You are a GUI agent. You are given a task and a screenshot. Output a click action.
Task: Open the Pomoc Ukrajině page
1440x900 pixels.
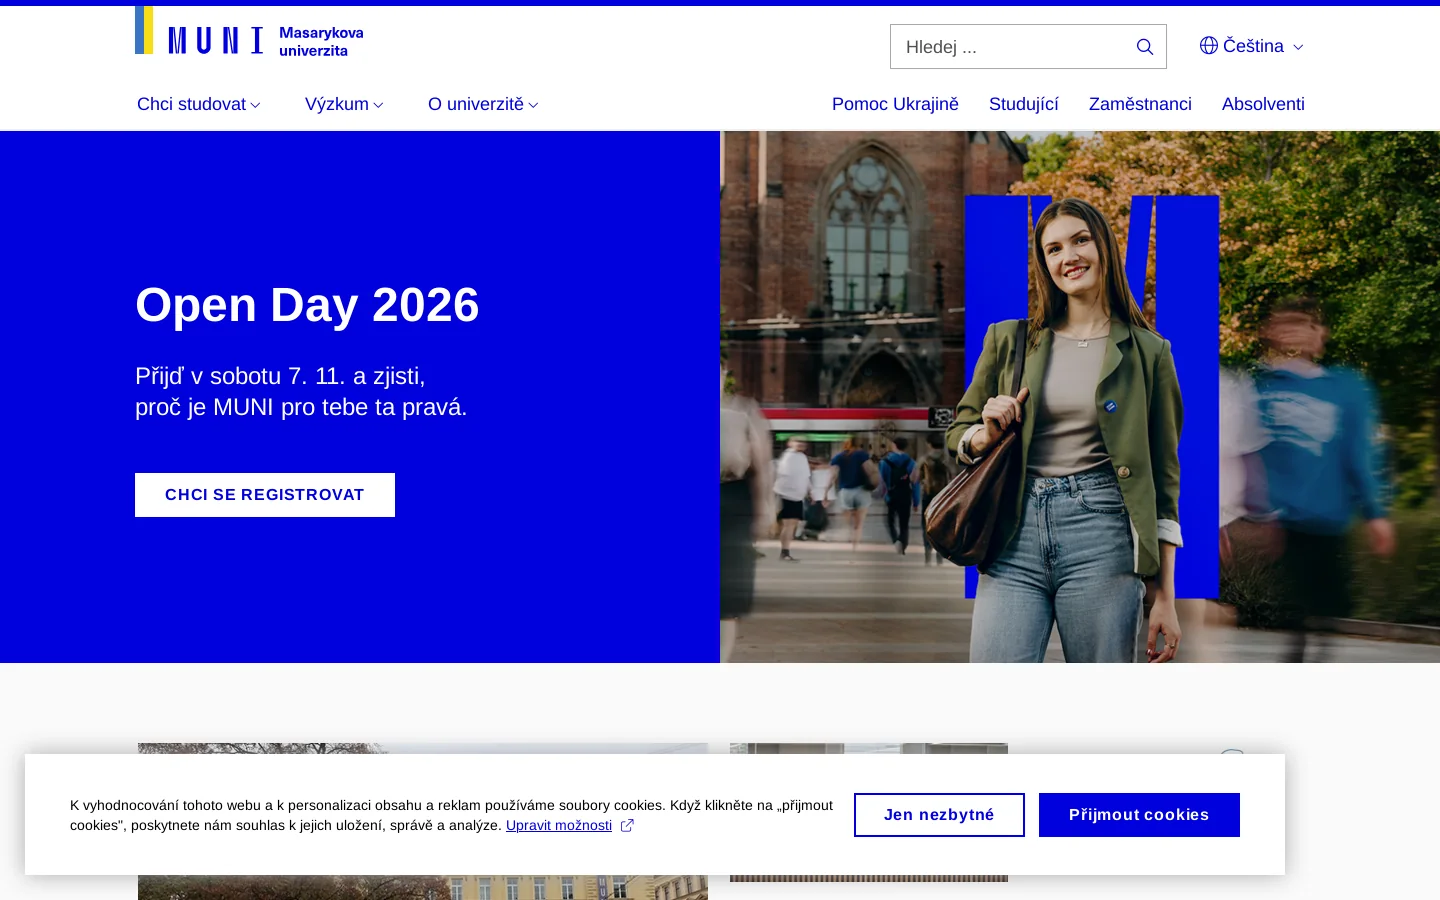tap(895, 104)
